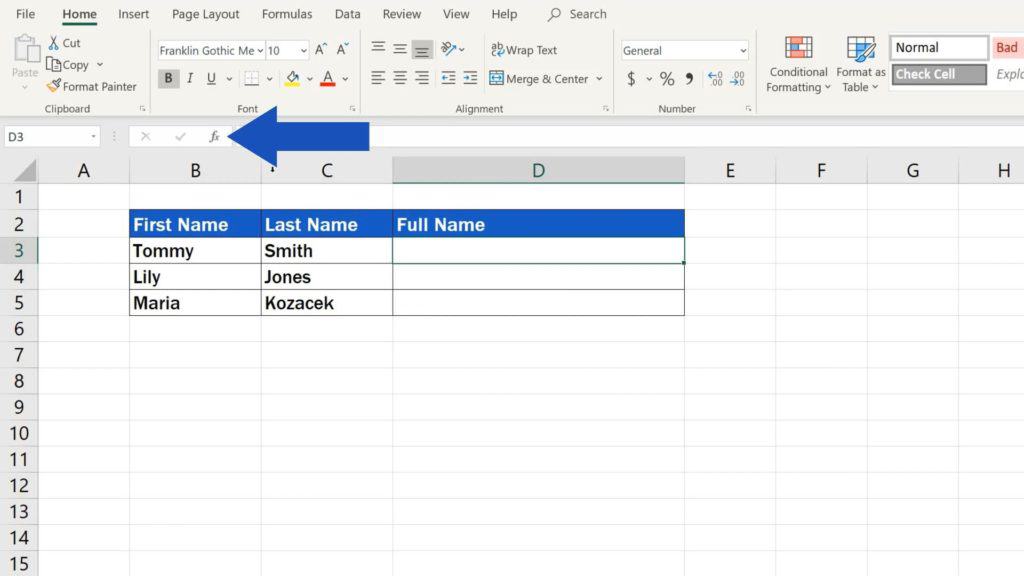
Task: Click the Insert Function (fx) icon
Action: pos(214,135)
